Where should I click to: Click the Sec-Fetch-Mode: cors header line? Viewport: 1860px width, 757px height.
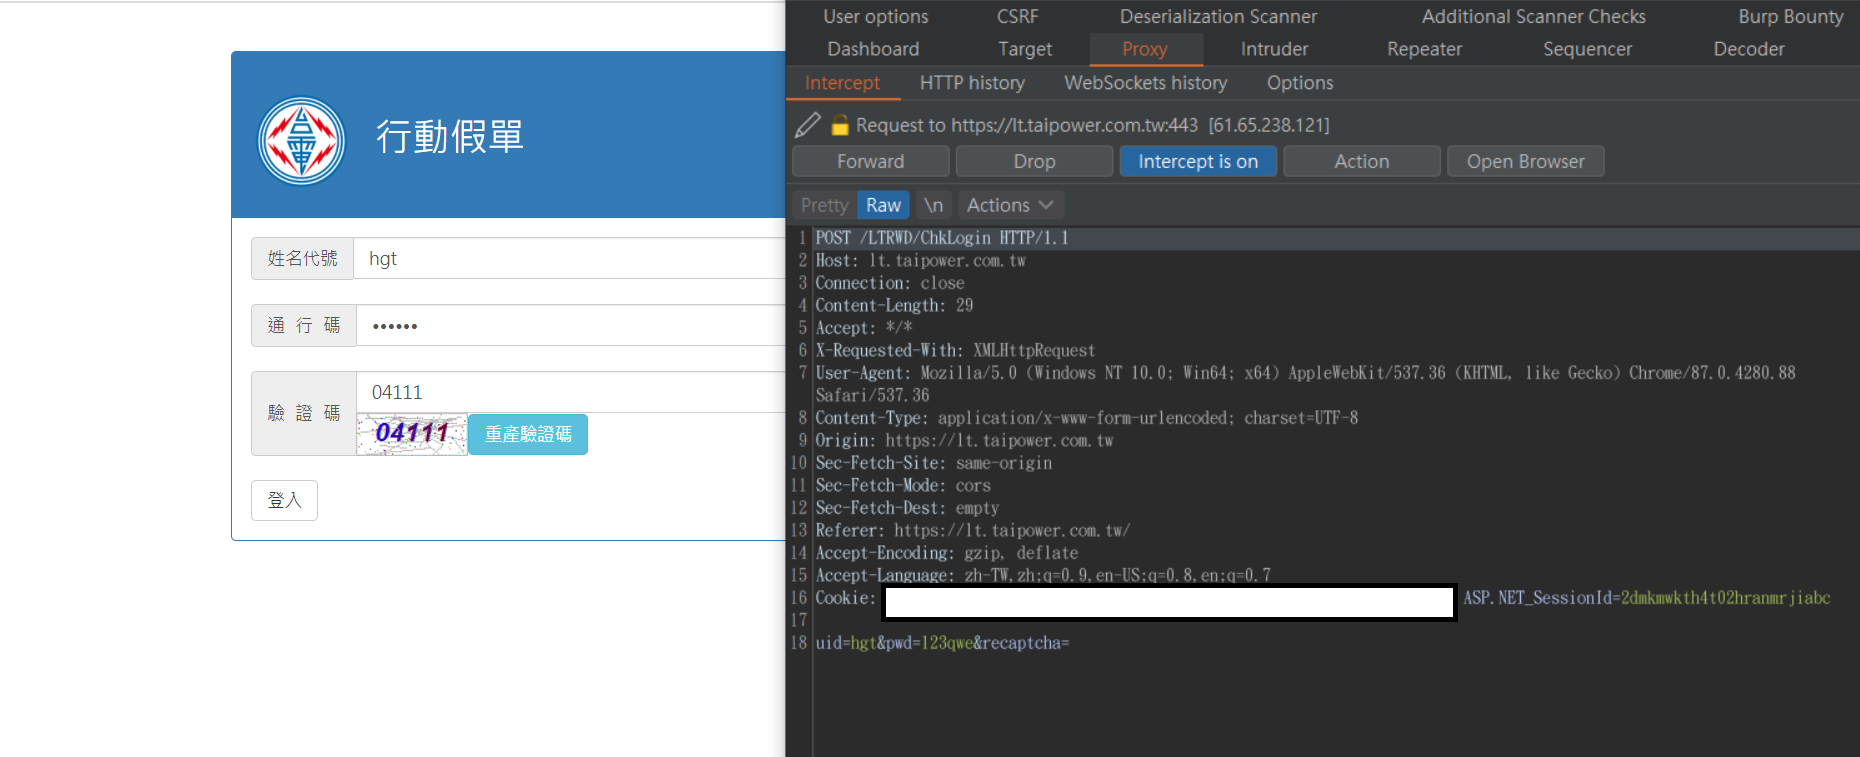(903, 486)
